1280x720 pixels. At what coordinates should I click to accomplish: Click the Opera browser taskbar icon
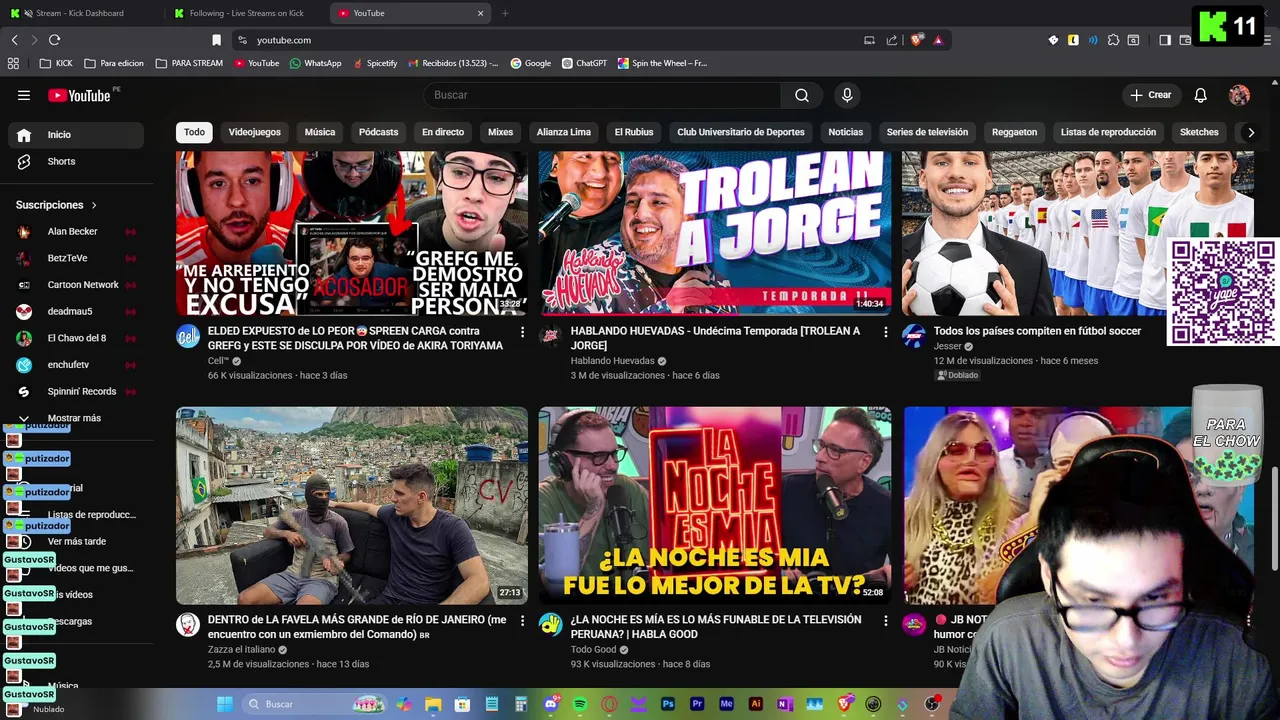click(610, 704)
